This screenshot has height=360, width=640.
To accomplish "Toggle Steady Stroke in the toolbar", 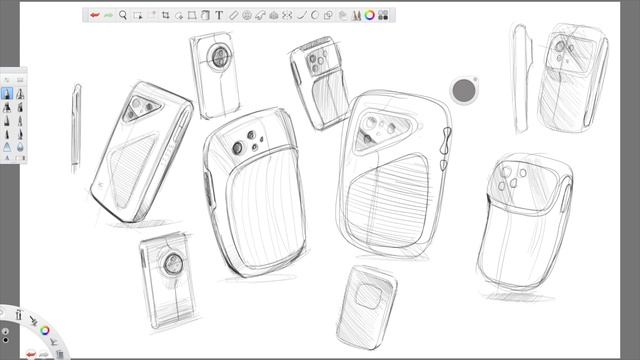I will point(302,16).
